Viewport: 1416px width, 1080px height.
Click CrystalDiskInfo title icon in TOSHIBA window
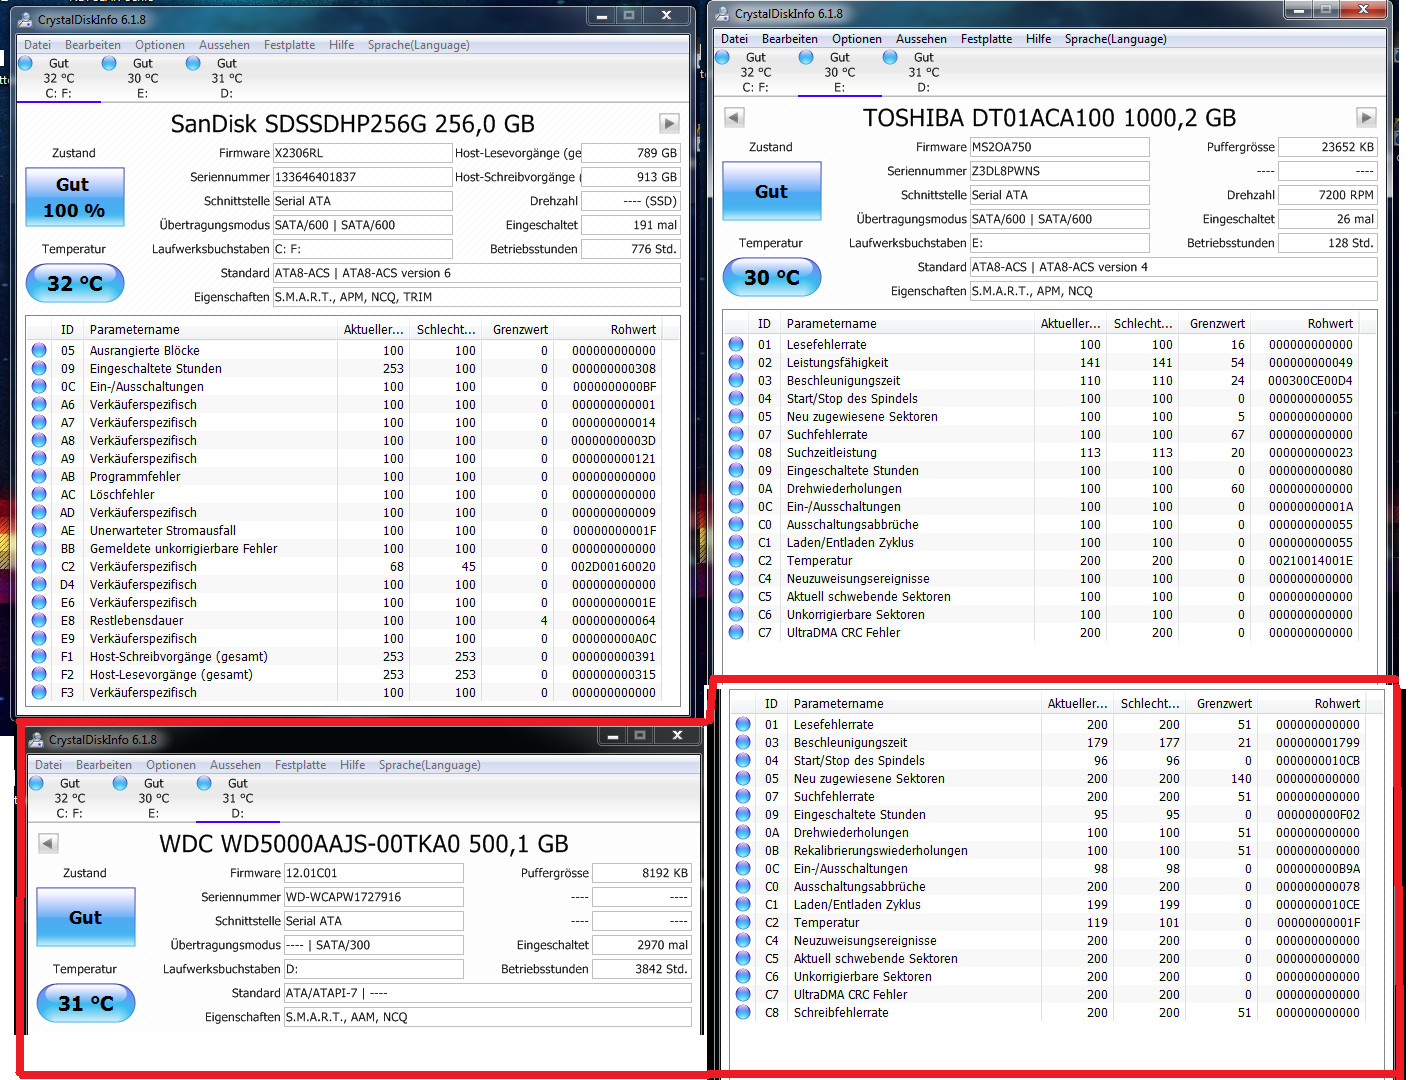[723, 14]
